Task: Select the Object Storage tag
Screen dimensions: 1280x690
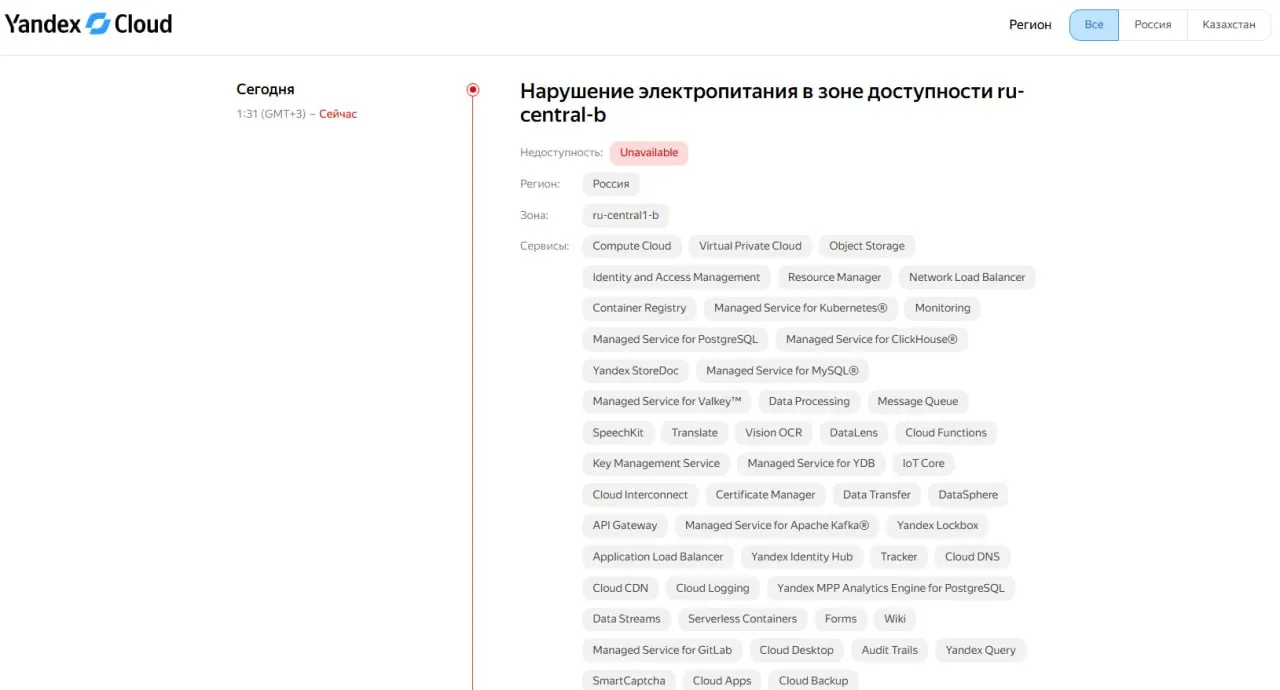Action: 867,246
